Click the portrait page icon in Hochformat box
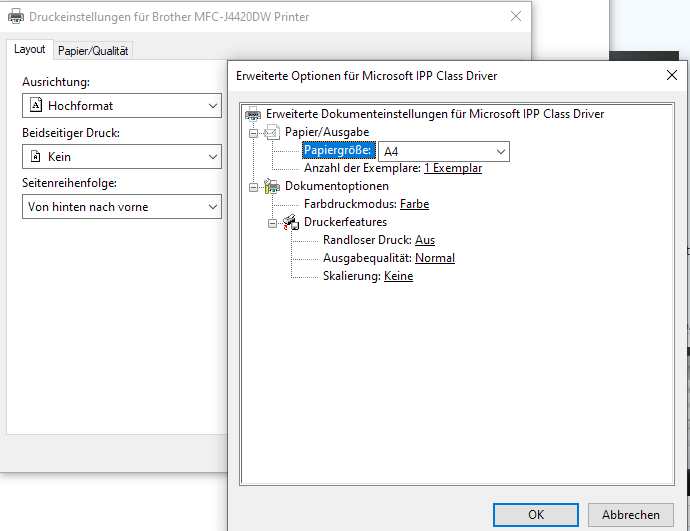The width and height of the screenshot is (690, 531). pos(36,105)
